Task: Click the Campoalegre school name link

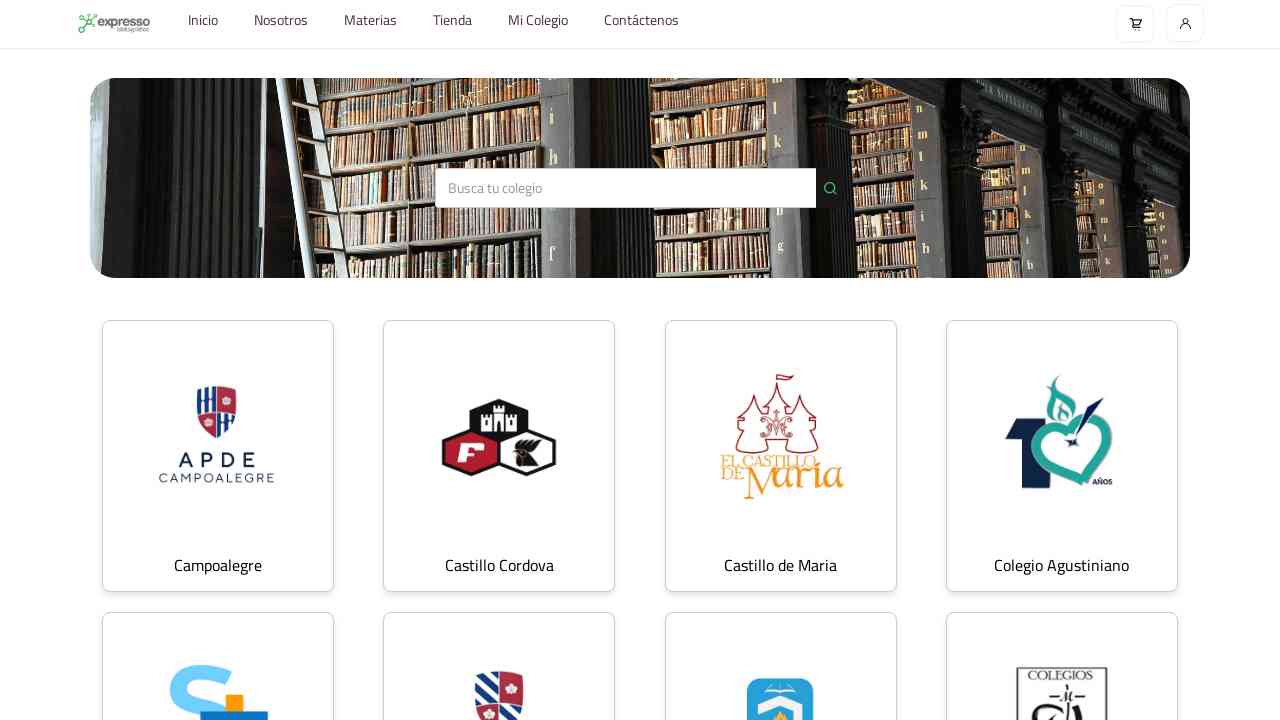Action: [218, 565]
